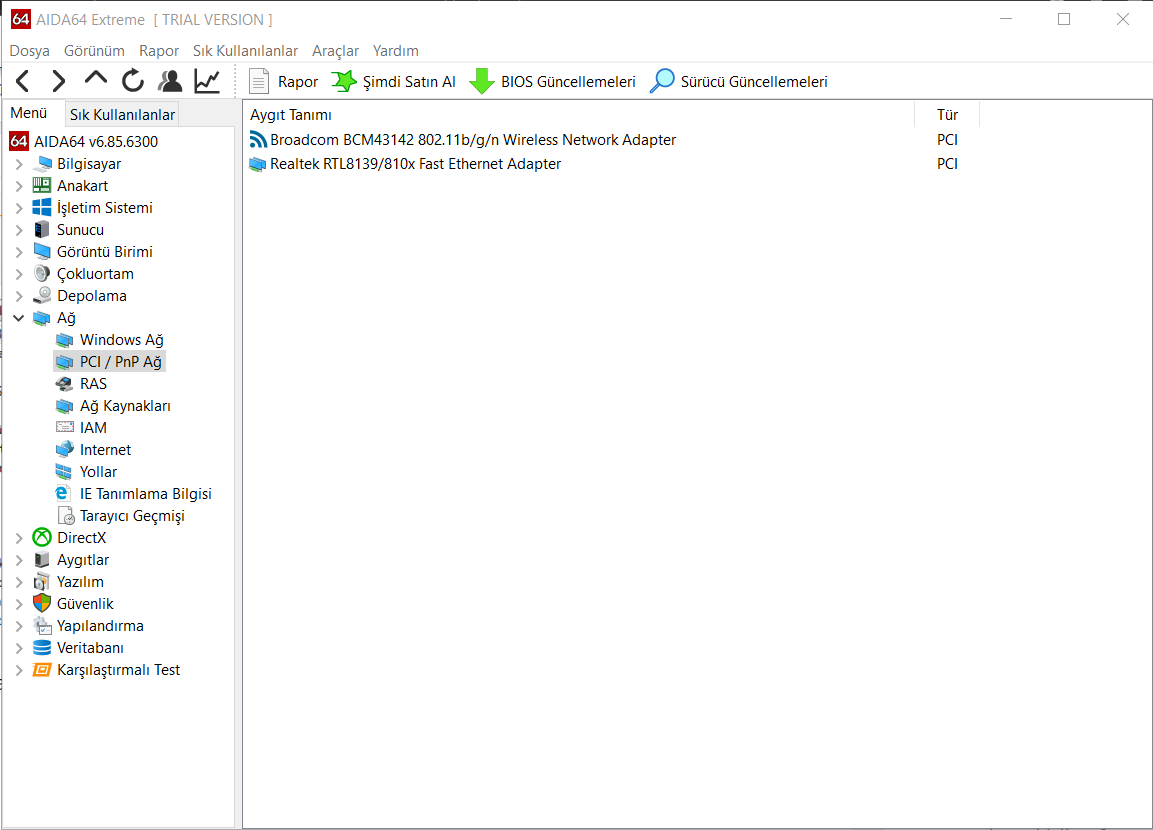Screen dimensions: 1153x830
Task: Click the Anakart motherboard icon
Action: coord(42,186)
